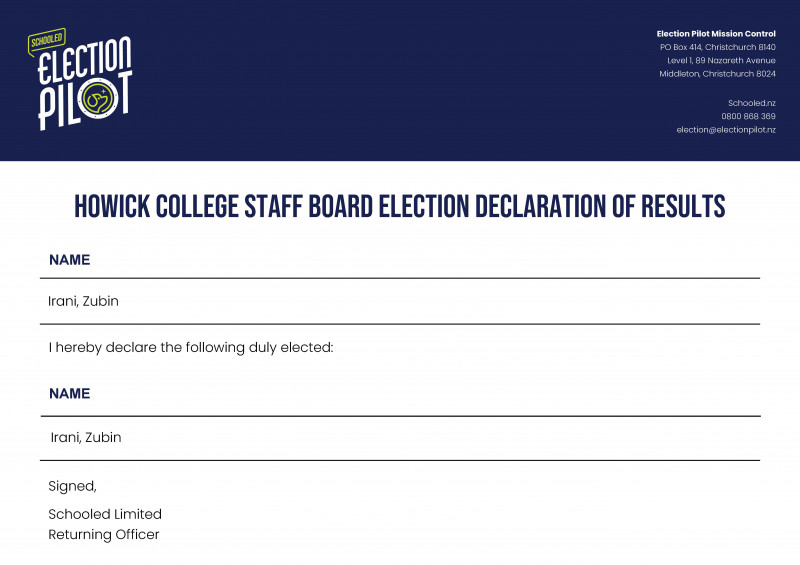Click the porthole emblem in the Pilot logo
800x565 pixels.
pos(98,98)
